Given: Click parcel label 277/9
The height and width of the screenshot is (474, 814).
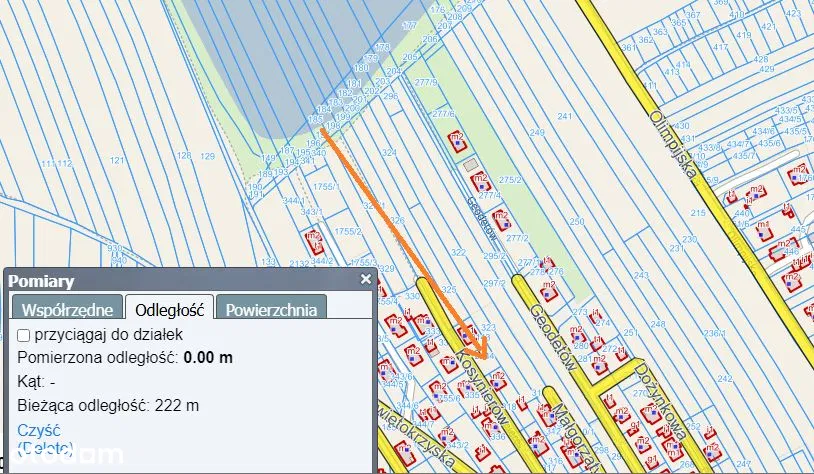Looking at the screenshot, I should tap(426, 82).
